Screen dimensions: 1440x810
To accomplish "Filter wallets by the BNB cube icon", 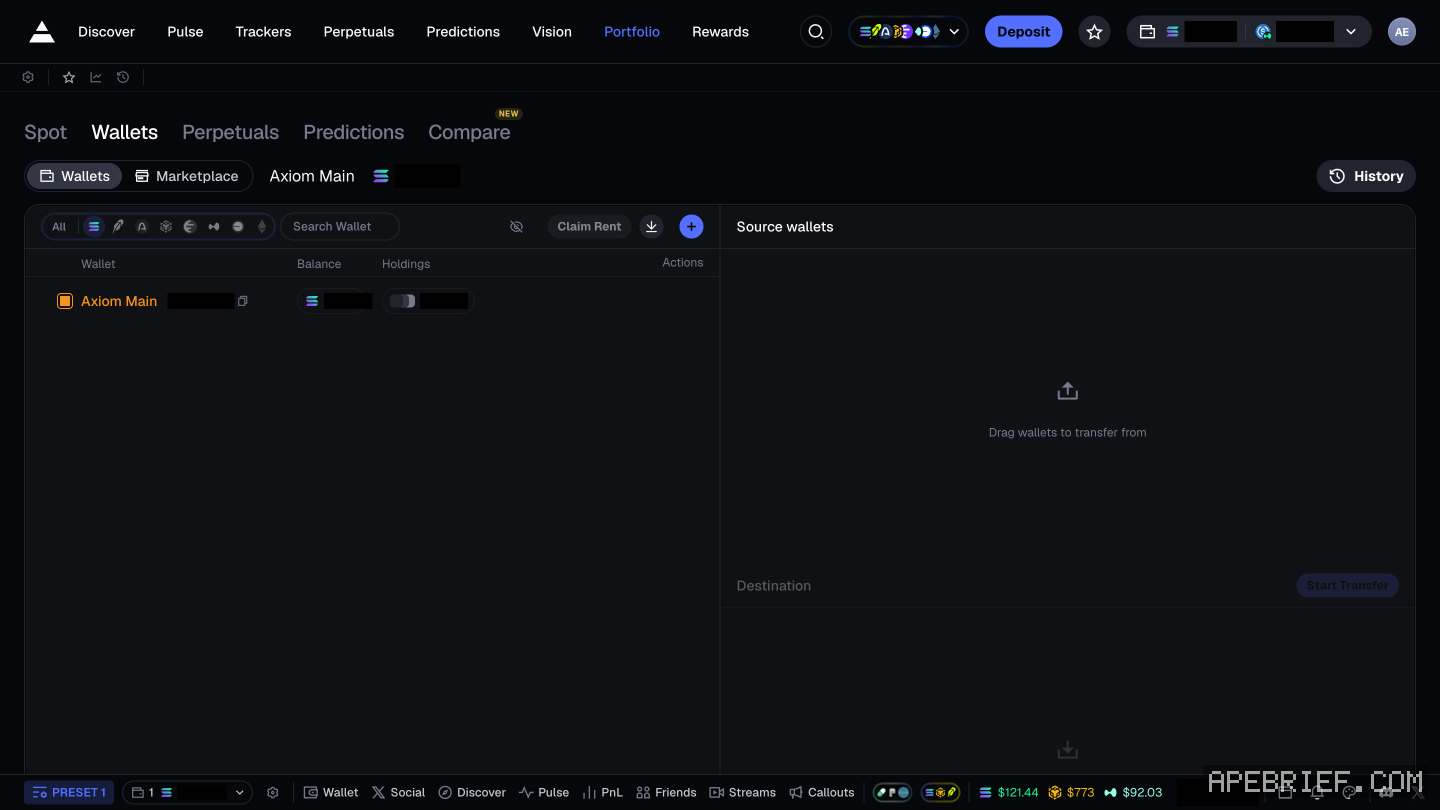I will (x=166, y=227).
